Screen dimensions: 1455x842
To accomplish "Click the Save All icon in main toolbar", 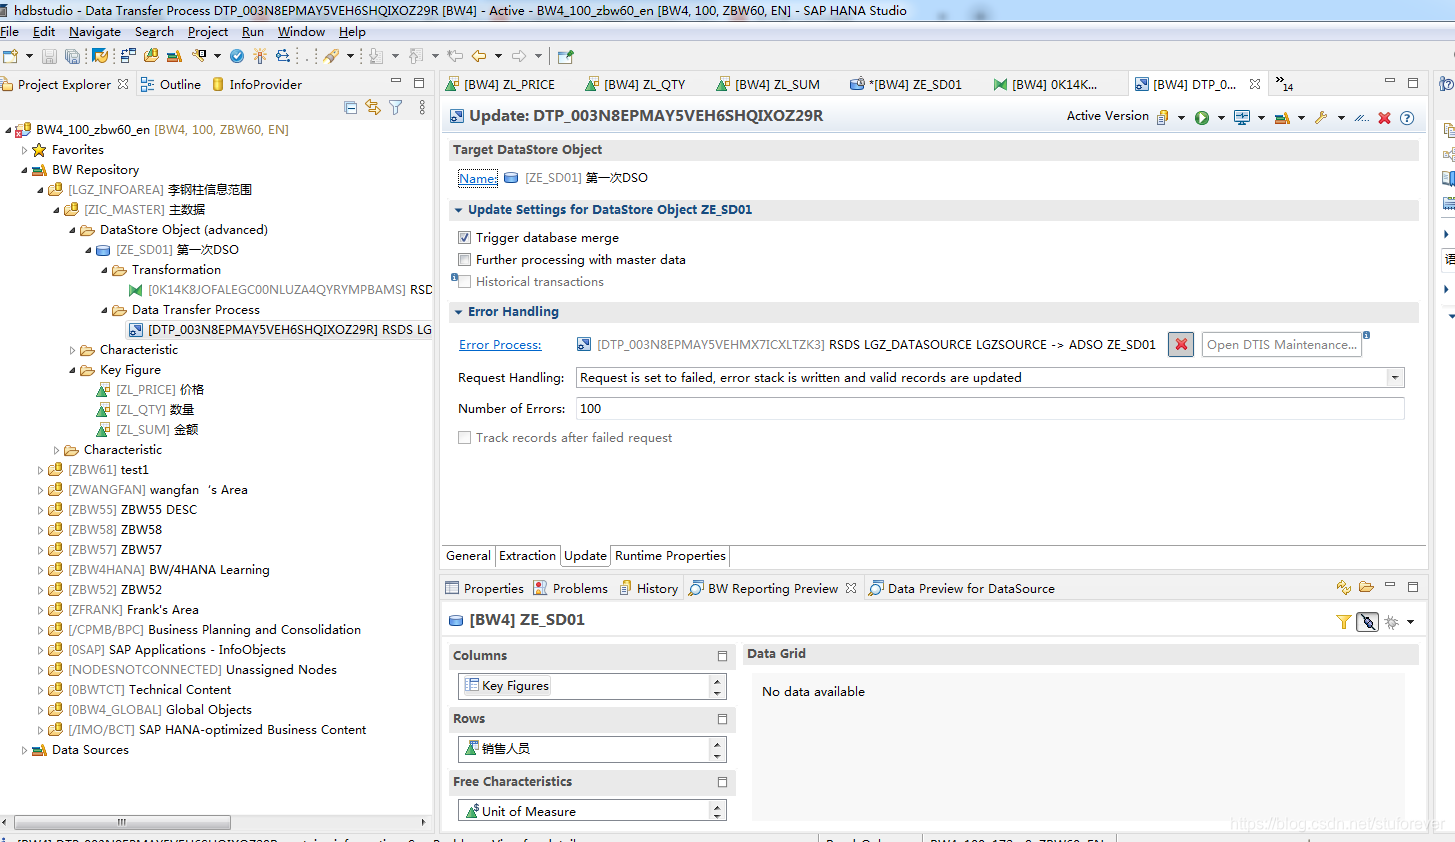I will coord(72,56).
